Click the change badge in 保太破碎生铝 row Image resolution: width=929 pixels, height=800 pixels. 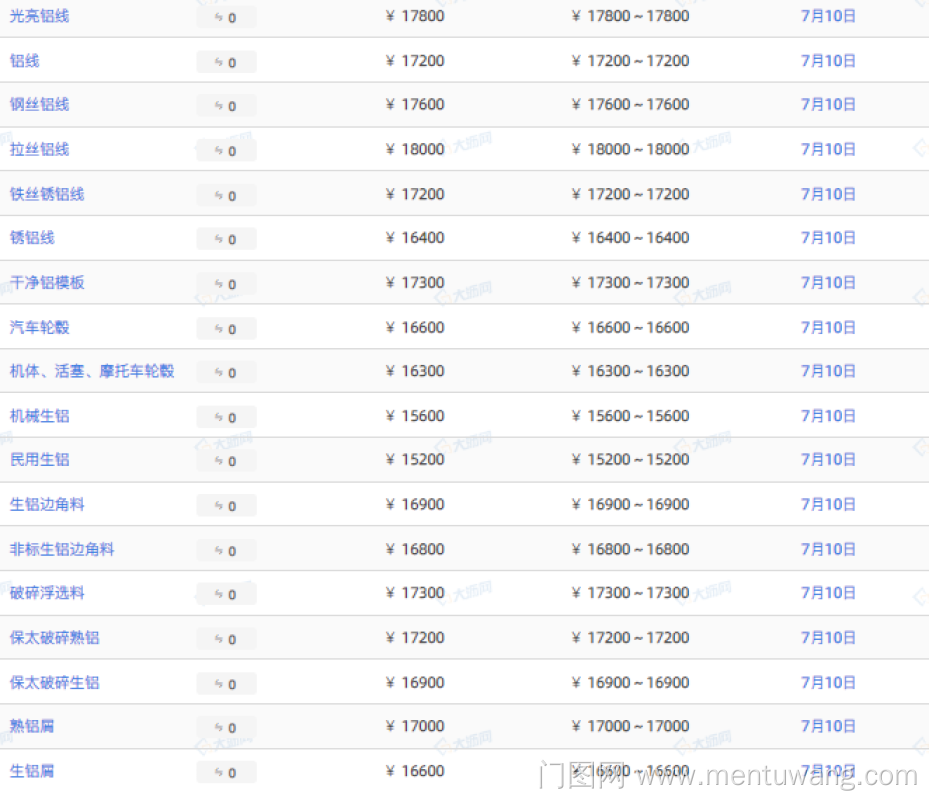click(226, 683)
